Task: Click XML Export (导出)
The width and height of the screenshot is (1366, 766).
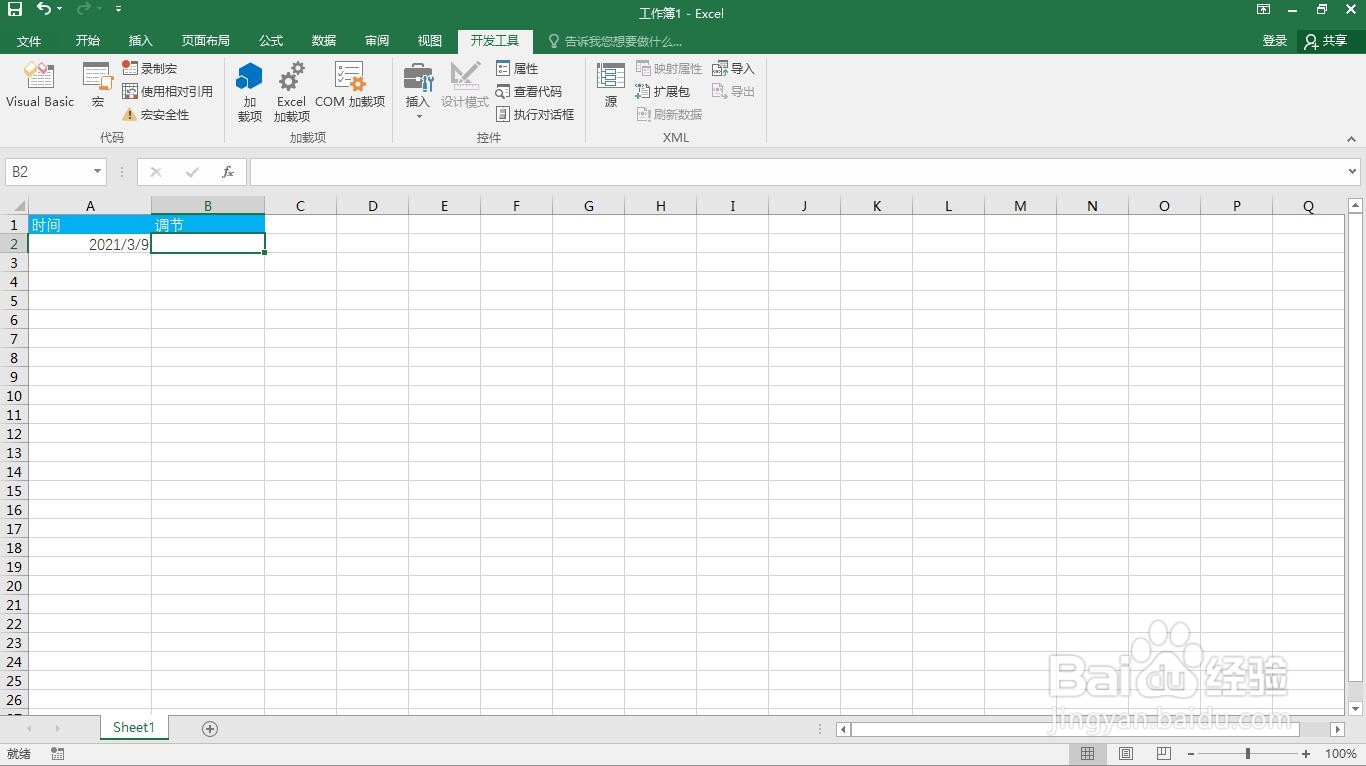Action: click(x=733, y=91)
